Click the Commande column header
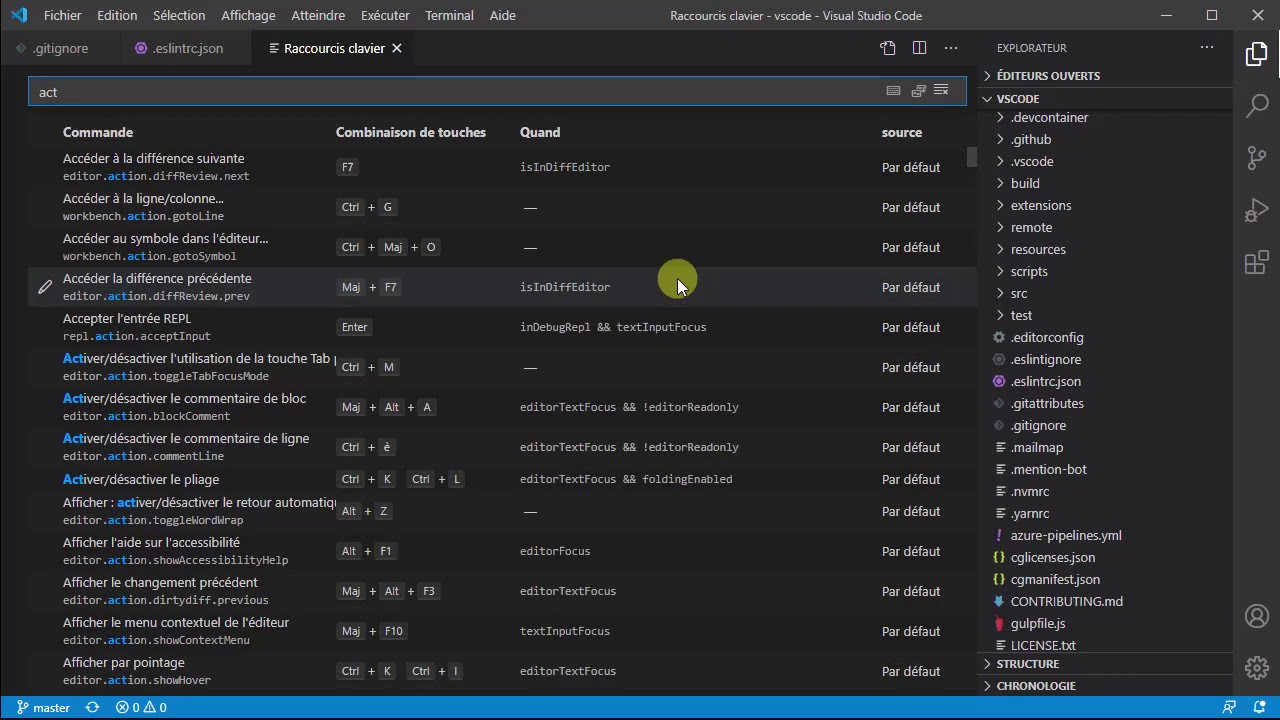Screen dimensions: 1280x720 click(x=98, y=132)
